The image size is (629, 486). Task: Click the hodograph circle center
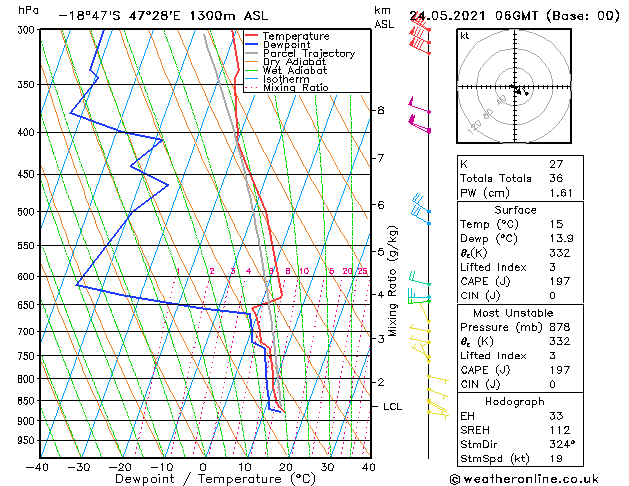(x=515, y=86)
